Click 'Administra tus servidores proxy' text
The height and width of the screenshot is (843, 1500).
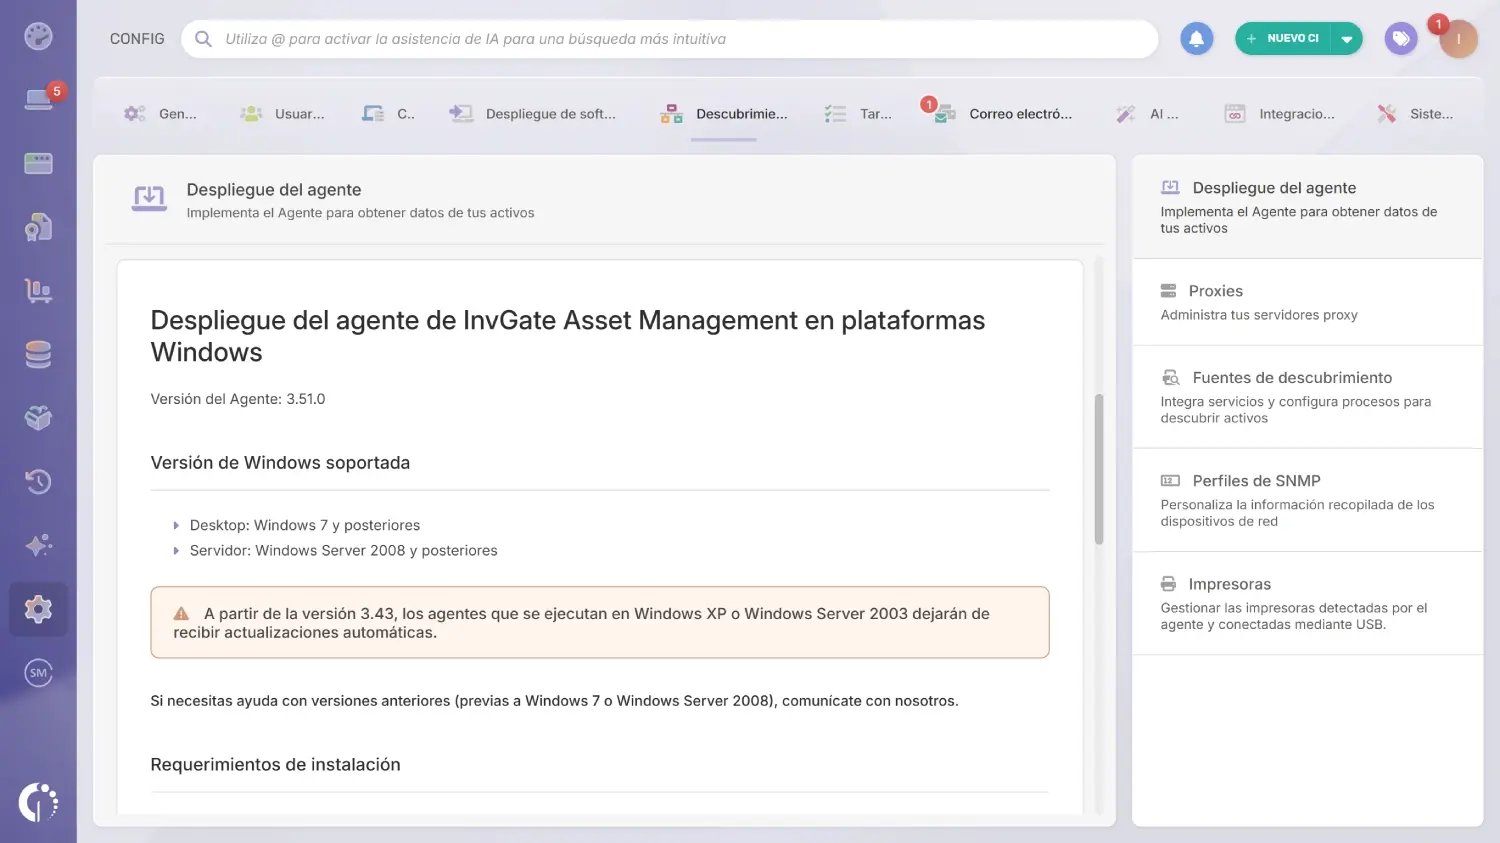(x=1259, y=315)
